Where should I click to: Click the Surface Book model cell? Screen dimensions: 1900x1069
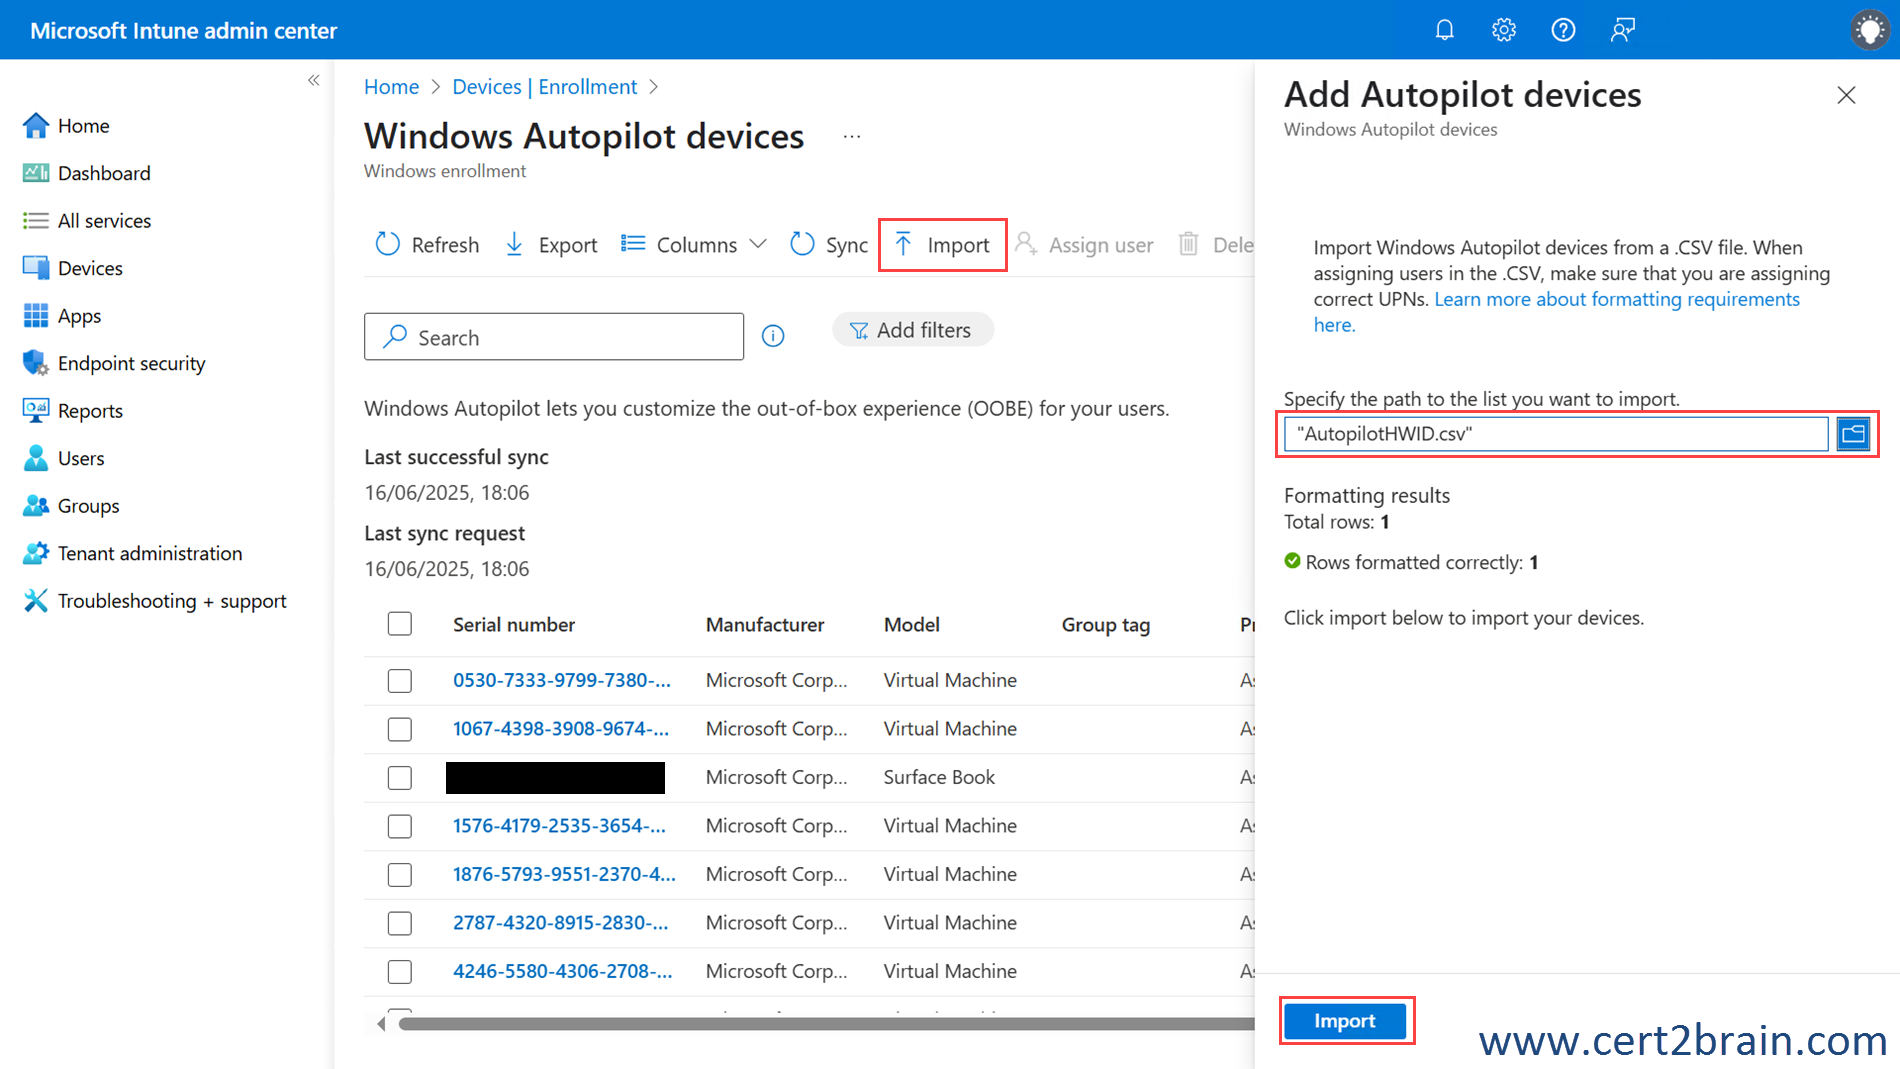[939, 777]
